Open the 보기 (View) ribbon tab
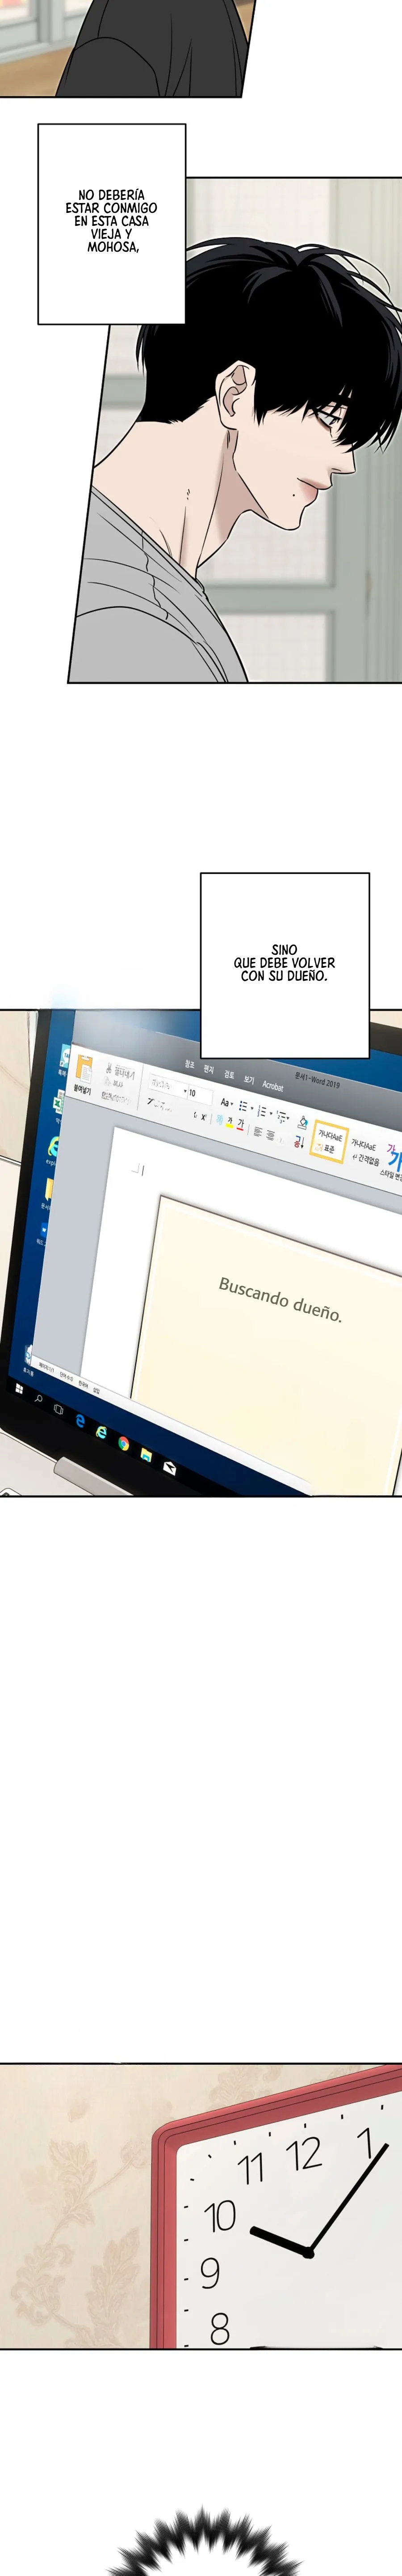402x2576 pixels. [249, 1080]
